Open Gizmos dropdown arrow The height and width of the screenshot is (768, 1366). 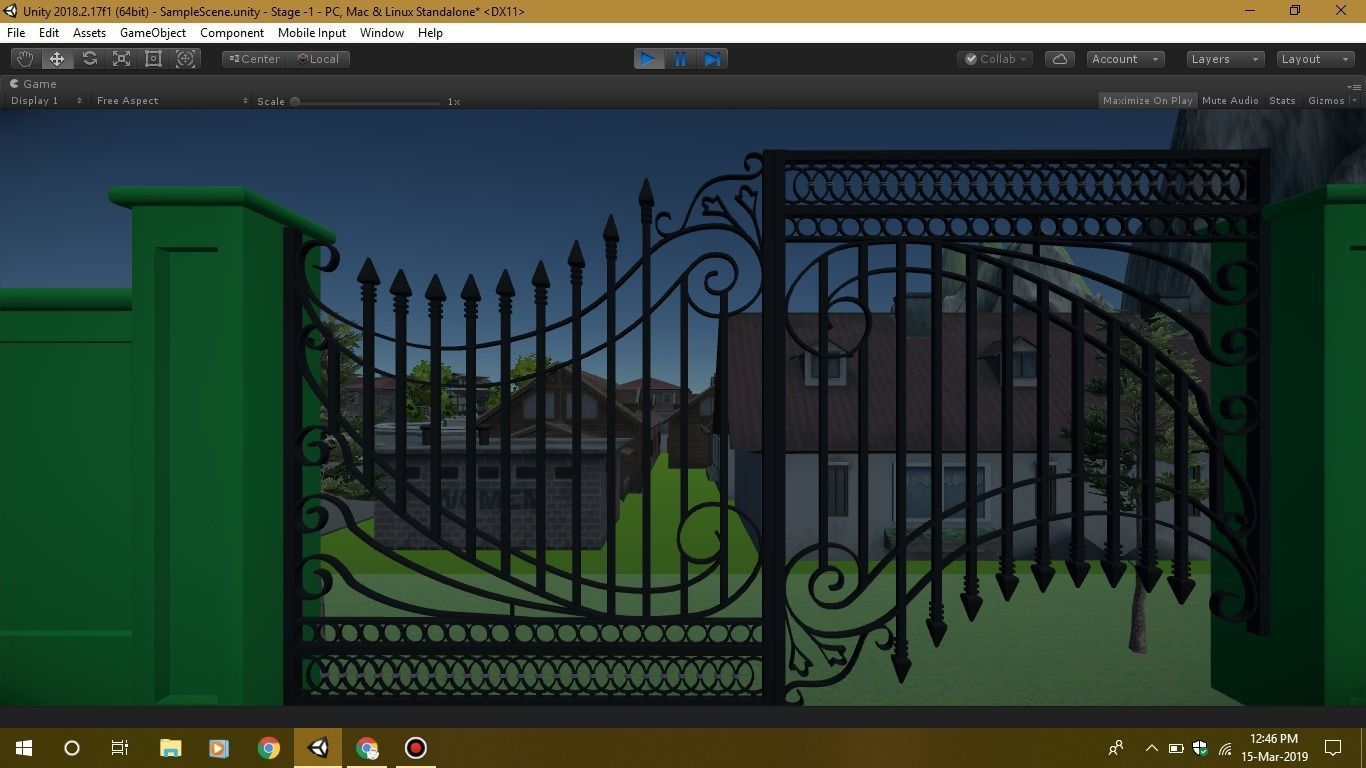click(1354, 100)
